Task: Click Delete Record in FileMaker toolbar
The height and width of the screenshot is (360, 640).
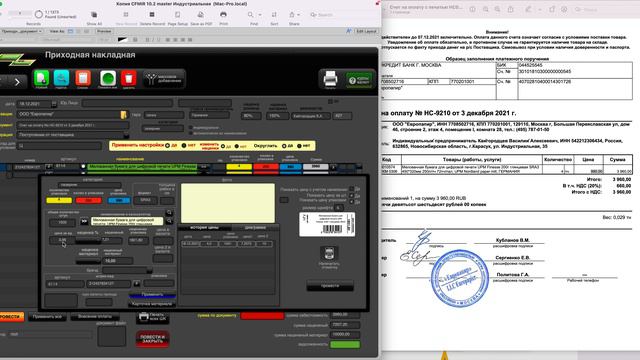Action: pos(152,18)
